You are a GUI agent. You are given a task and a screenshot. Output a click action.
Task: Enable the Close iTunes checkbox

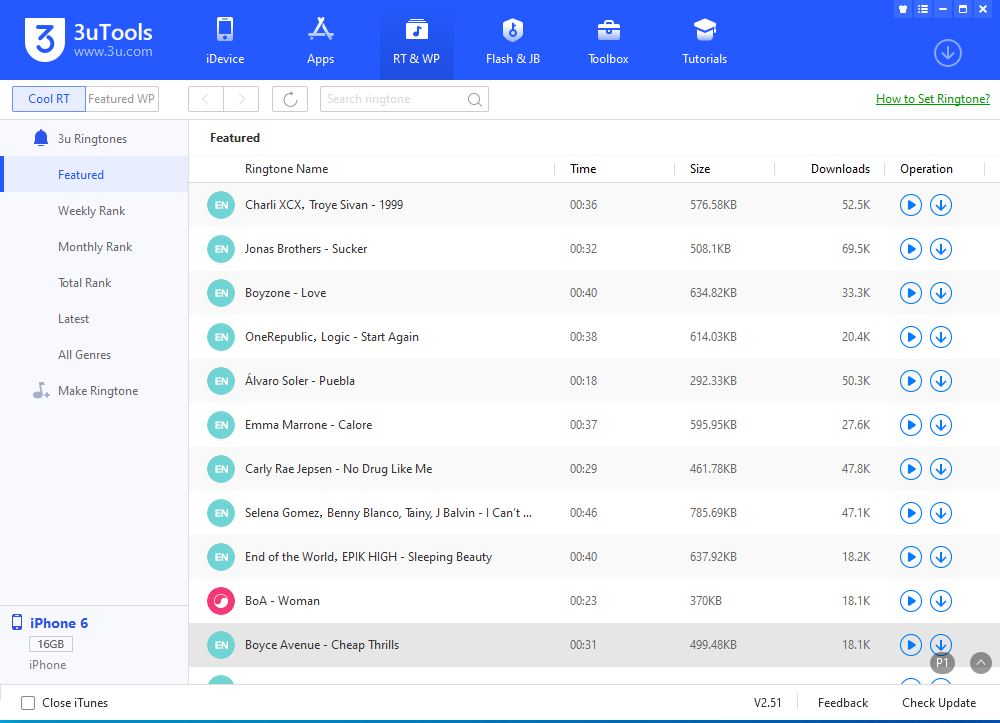pyautogui.click(x=28, y=703)
